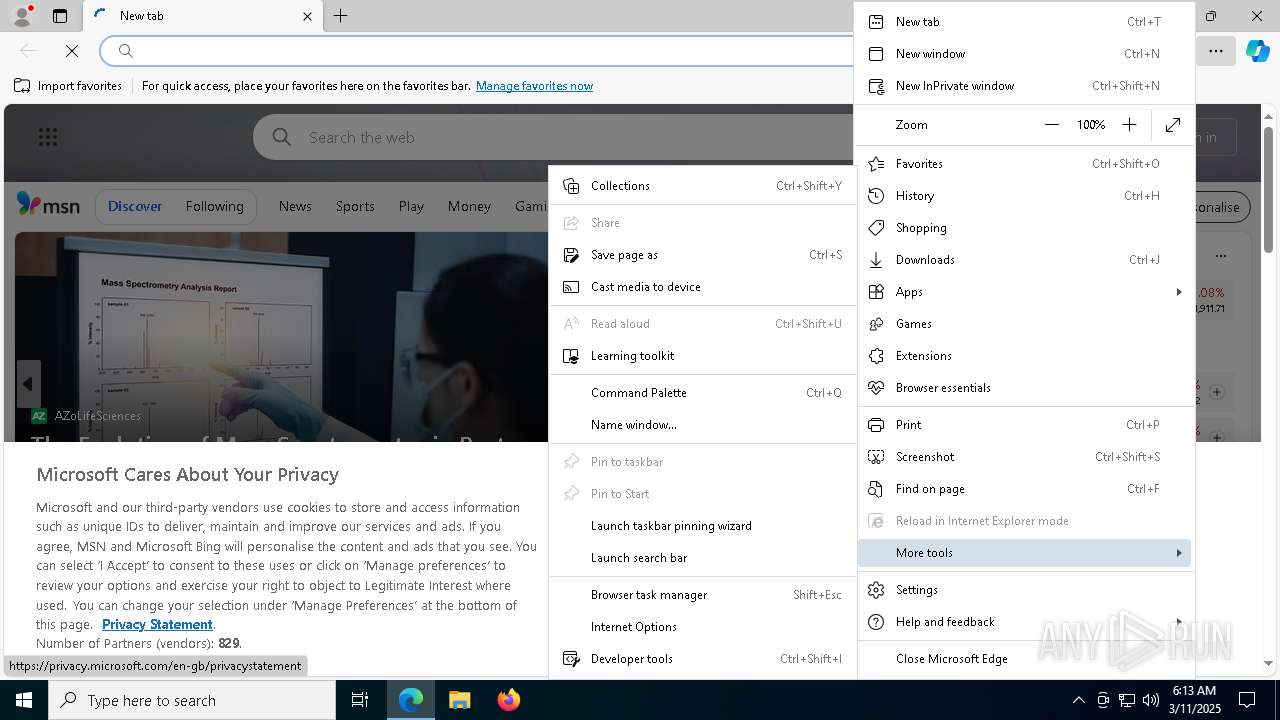Select Collections from More tools submenu
Viewport: 1280px width, 720px height.
point(702,186)
